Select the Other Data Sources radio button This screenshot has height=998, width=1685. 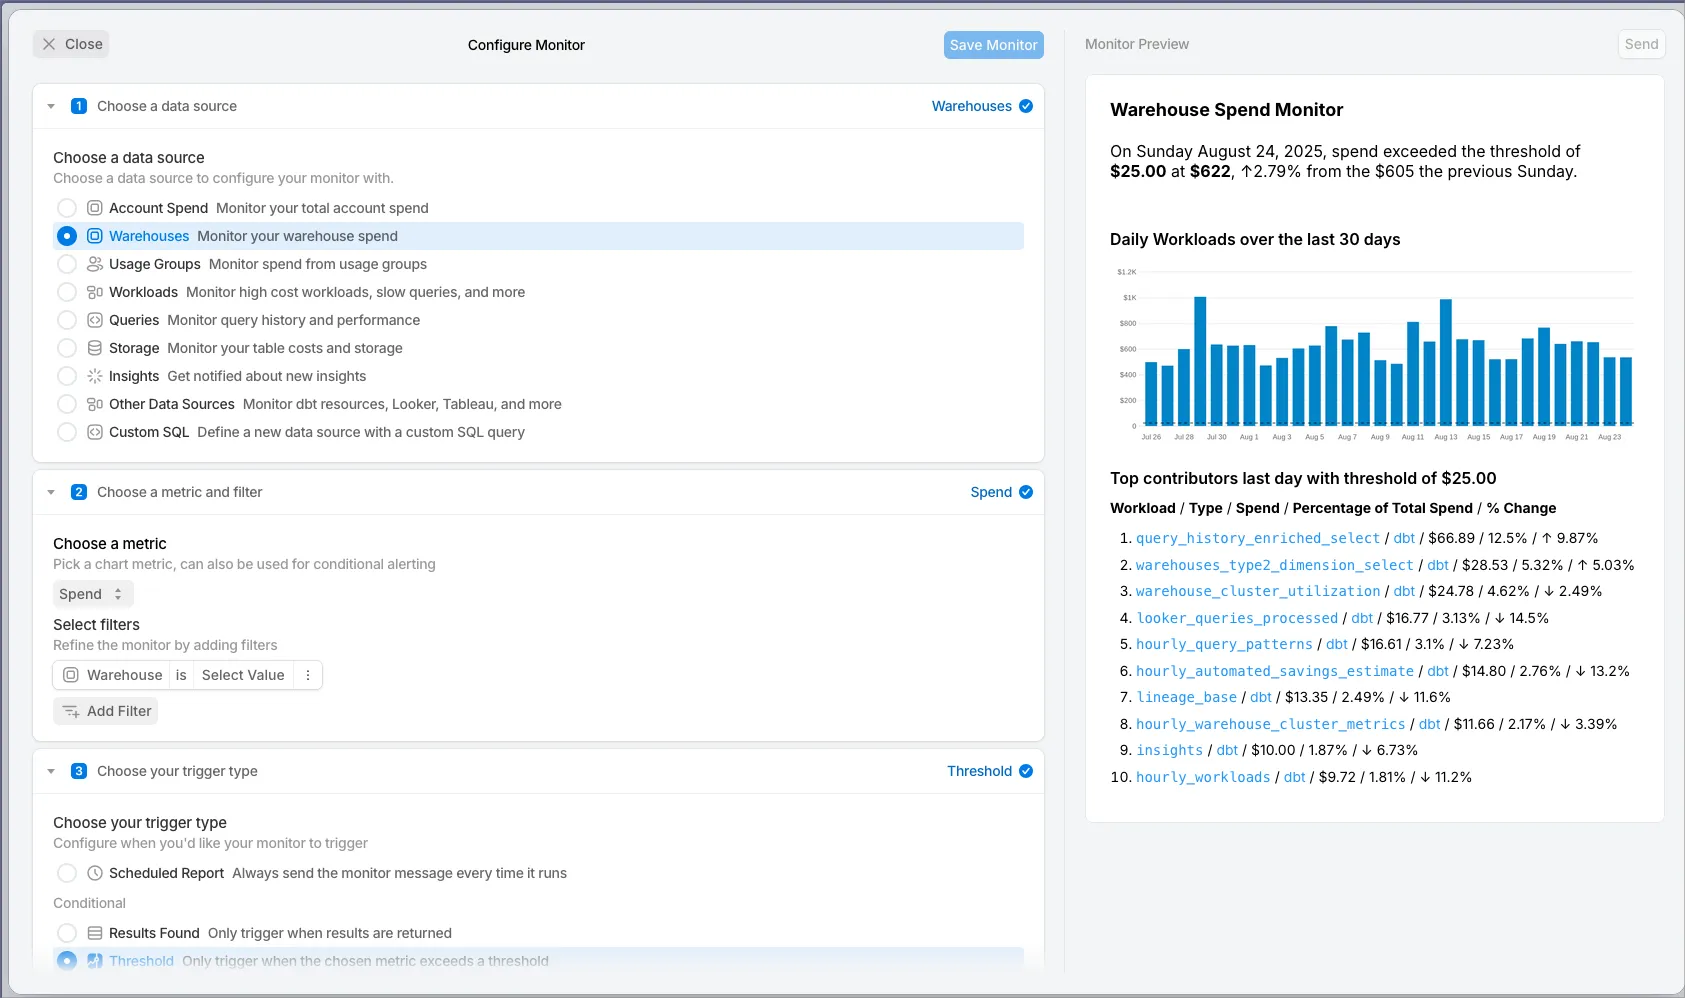tap(67, 404)
